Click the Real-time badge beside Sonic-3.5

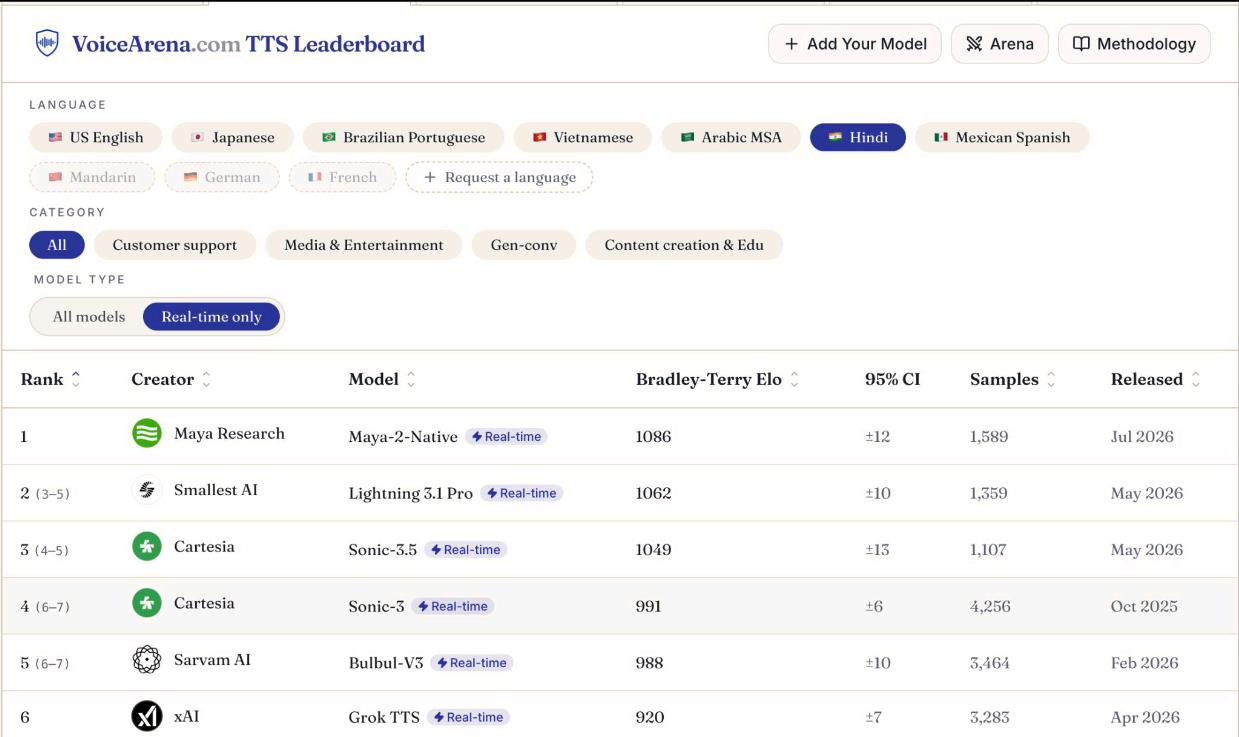tap(465, 550)
